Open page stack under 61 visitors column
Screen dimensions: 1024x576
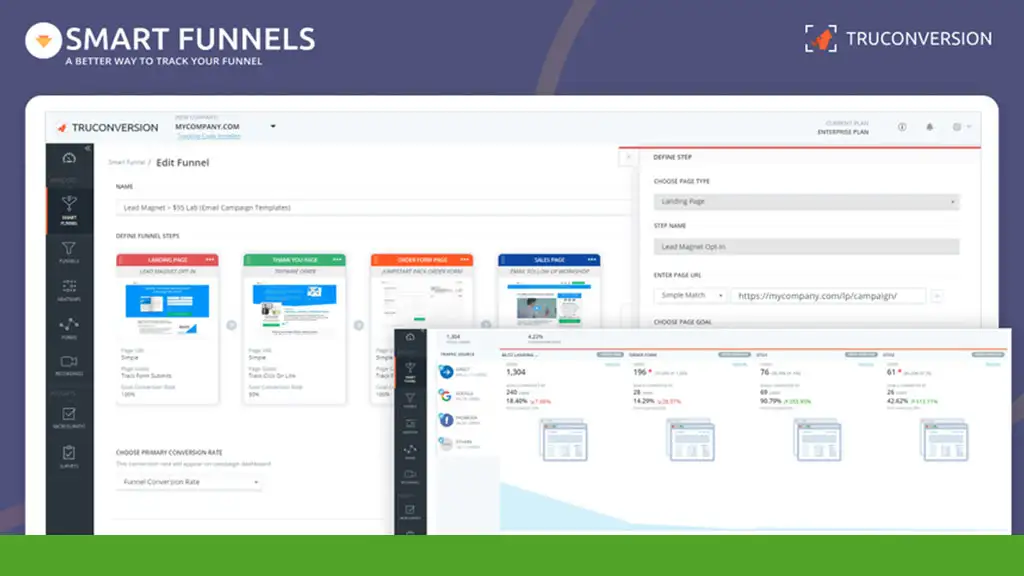[x=944, y=440]
